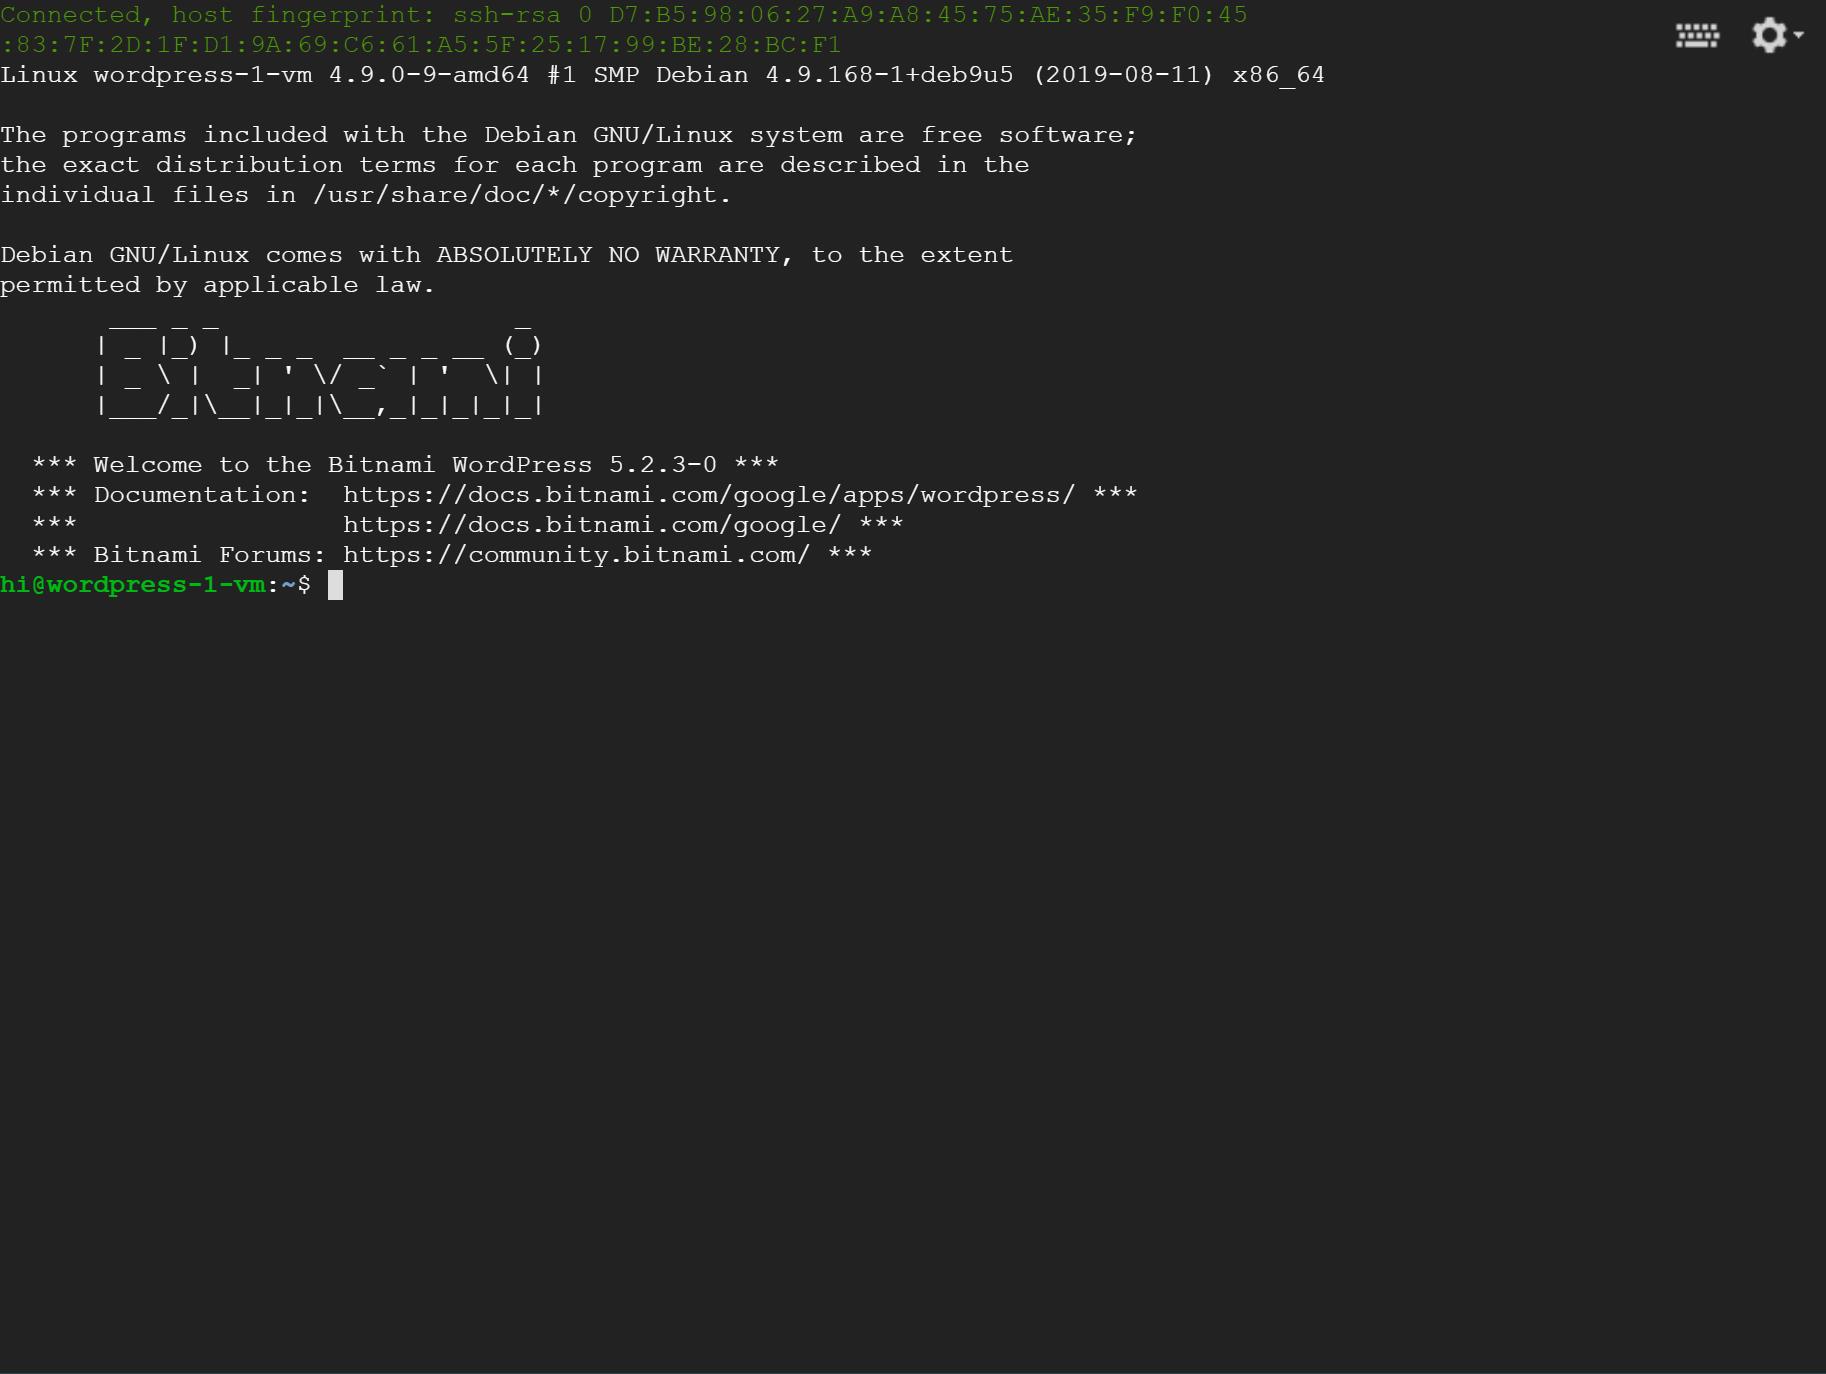The width and height of the screenshot is (1826, 1374).
Task: Click the ssh-rsa text in the fingerprint line
Action: point(506,15)
